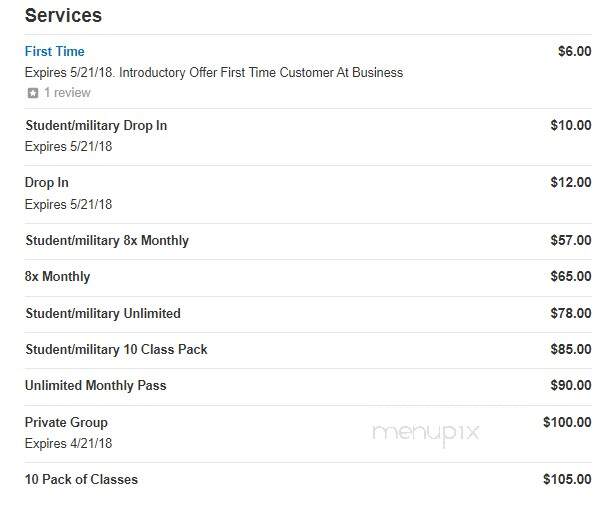
Task: Open the First Time service link
Action: coord(54,51)
